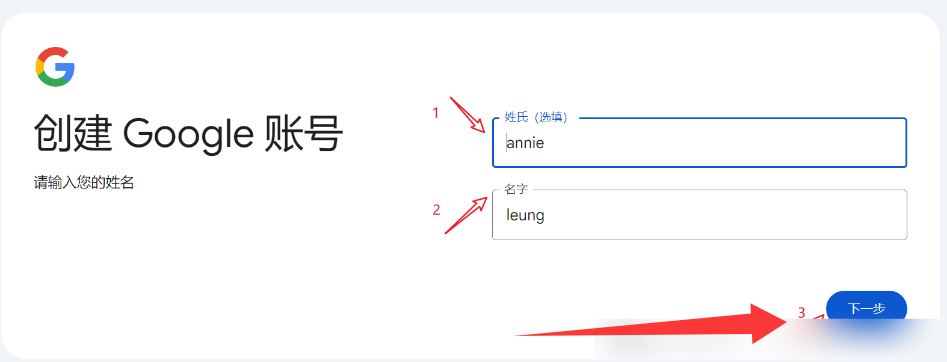Click empty space right of leung text
947x362 pixels.
pos(725,216)
